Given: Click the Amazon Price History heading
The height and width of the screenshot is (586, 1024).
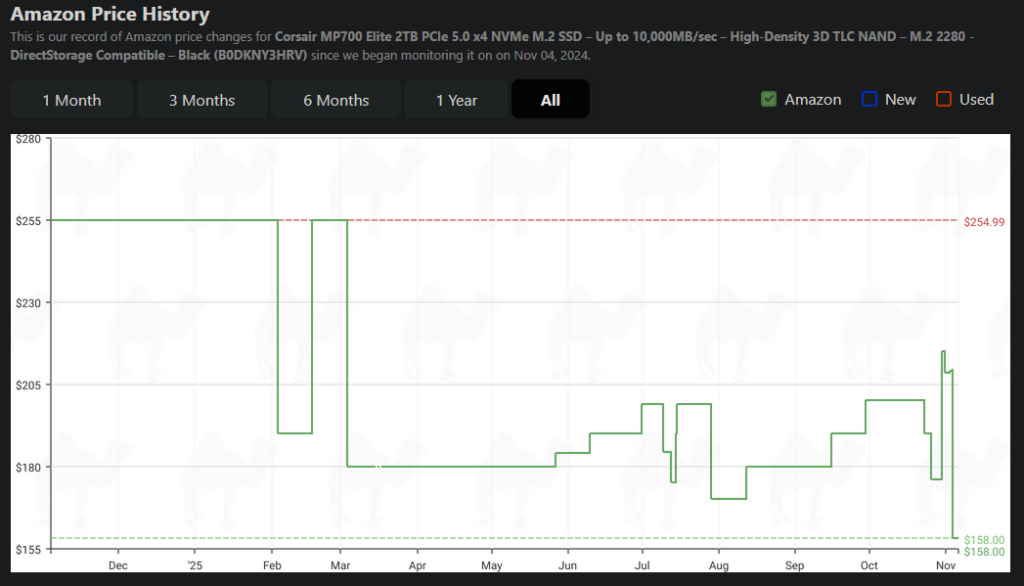Looking at the screenshot, I should tap(110, 15).
